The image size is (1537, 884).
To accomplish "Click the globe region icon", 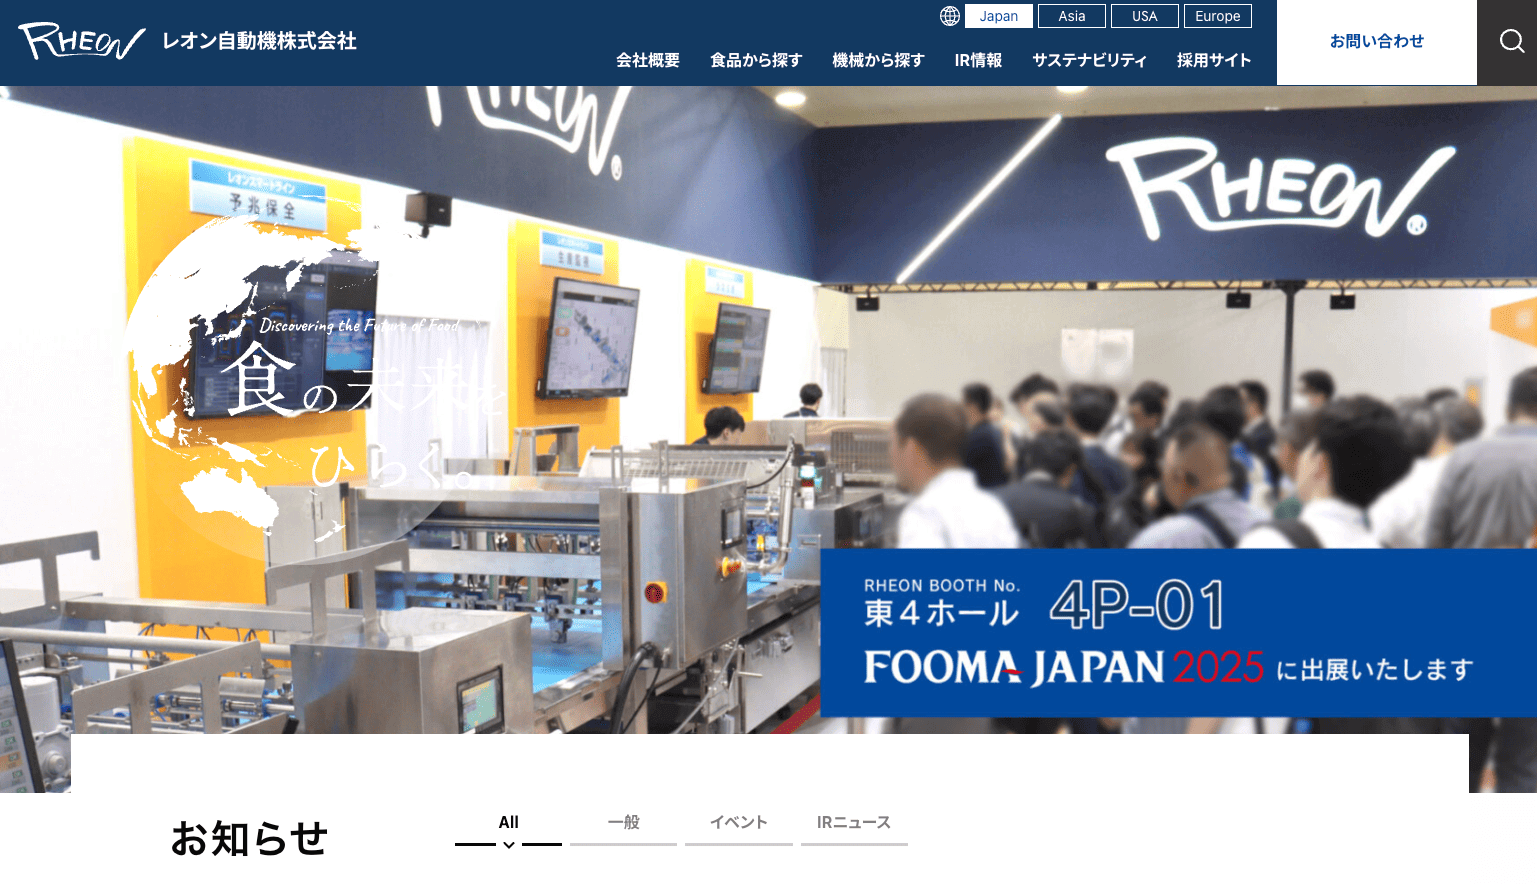I will click(950, 16).
